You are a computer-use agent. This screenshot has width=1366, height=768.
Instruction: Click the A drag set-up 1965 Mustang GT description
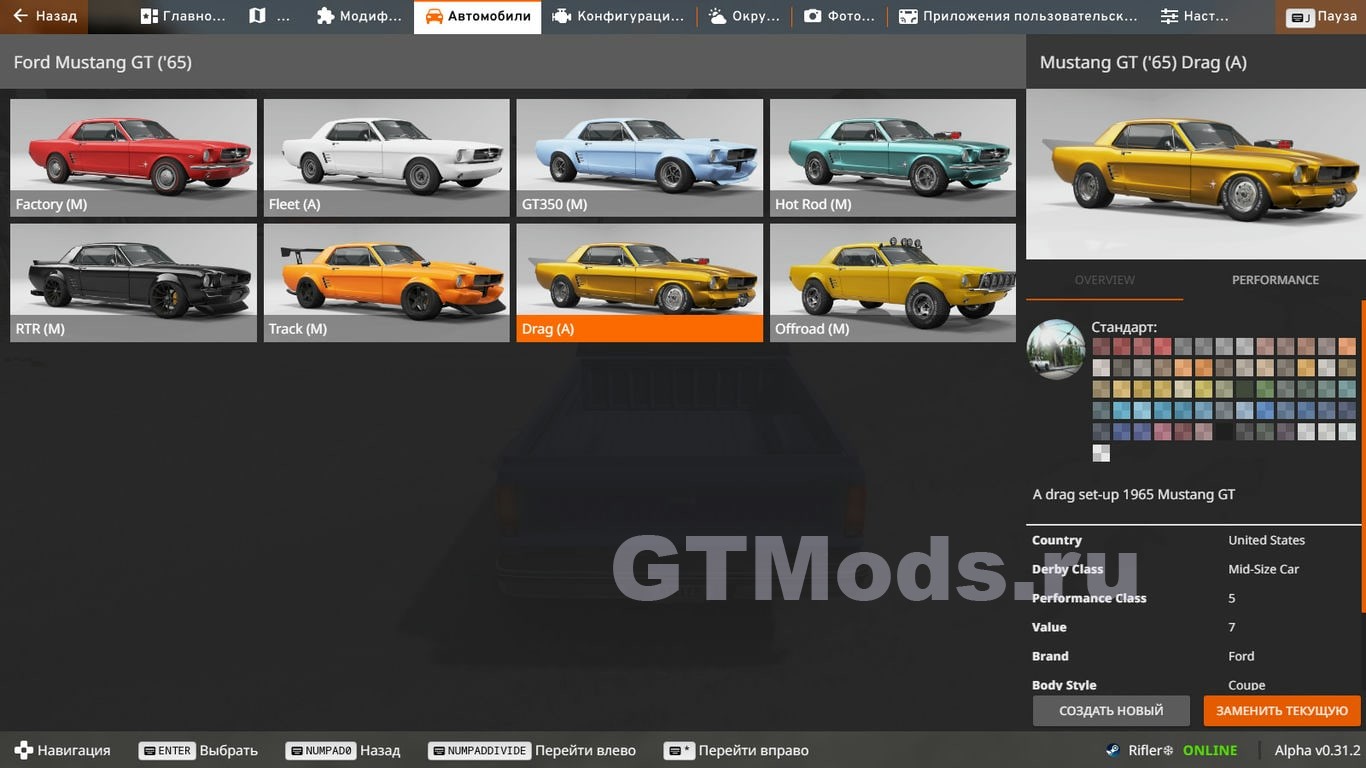pos(1134,494)
